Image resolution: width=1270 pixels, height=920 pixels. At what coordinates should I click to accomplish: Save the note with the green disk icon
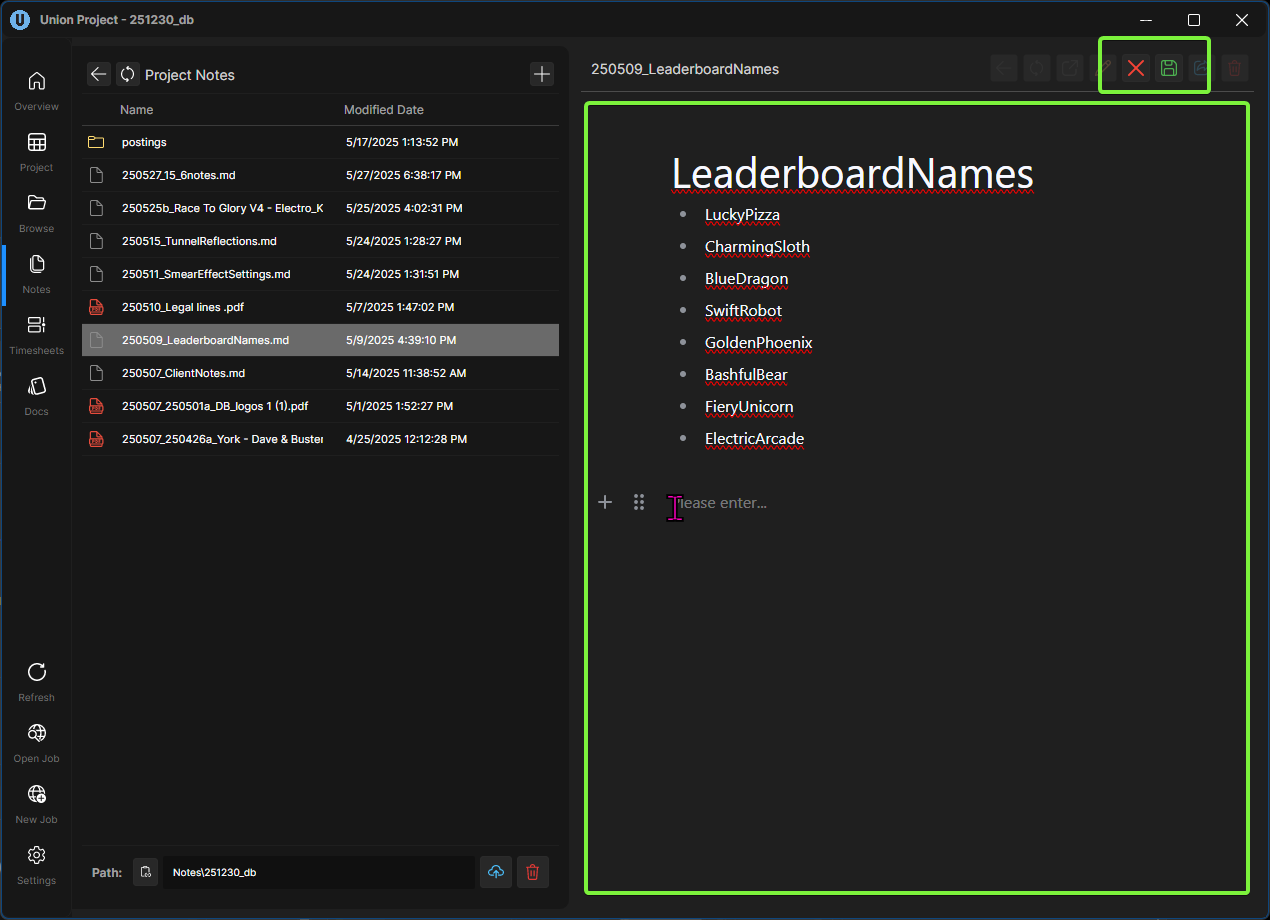(1168, 68)
